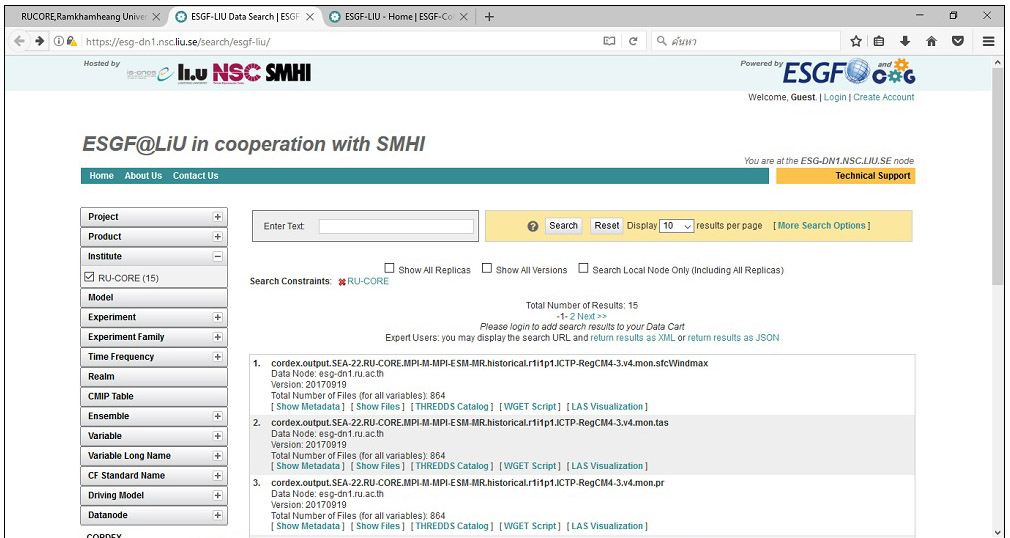1010x538 pixels.
Task: Switch to RUCORE Ramkhamhaeng University tab
Action: coord(84,17)
